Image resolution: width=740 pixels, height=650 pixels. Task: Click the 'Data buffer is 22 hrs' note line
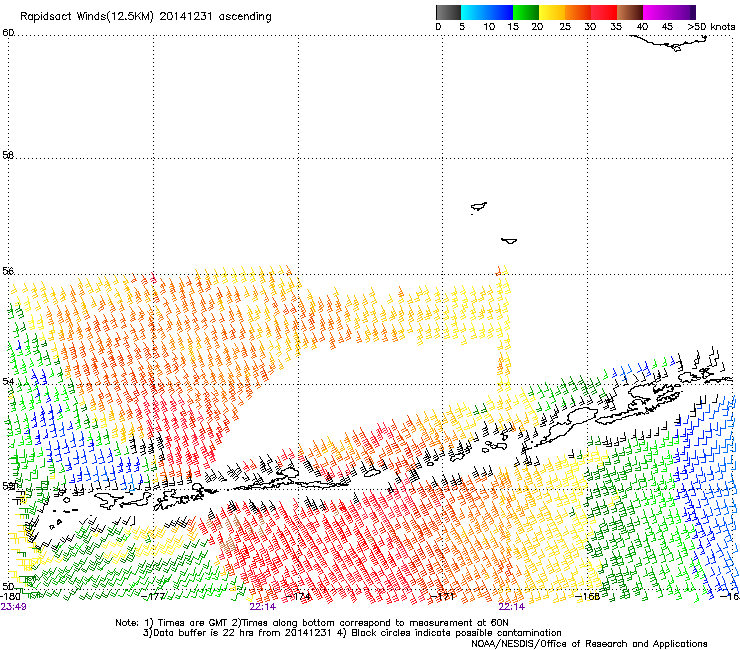click(x=352, y=633)
